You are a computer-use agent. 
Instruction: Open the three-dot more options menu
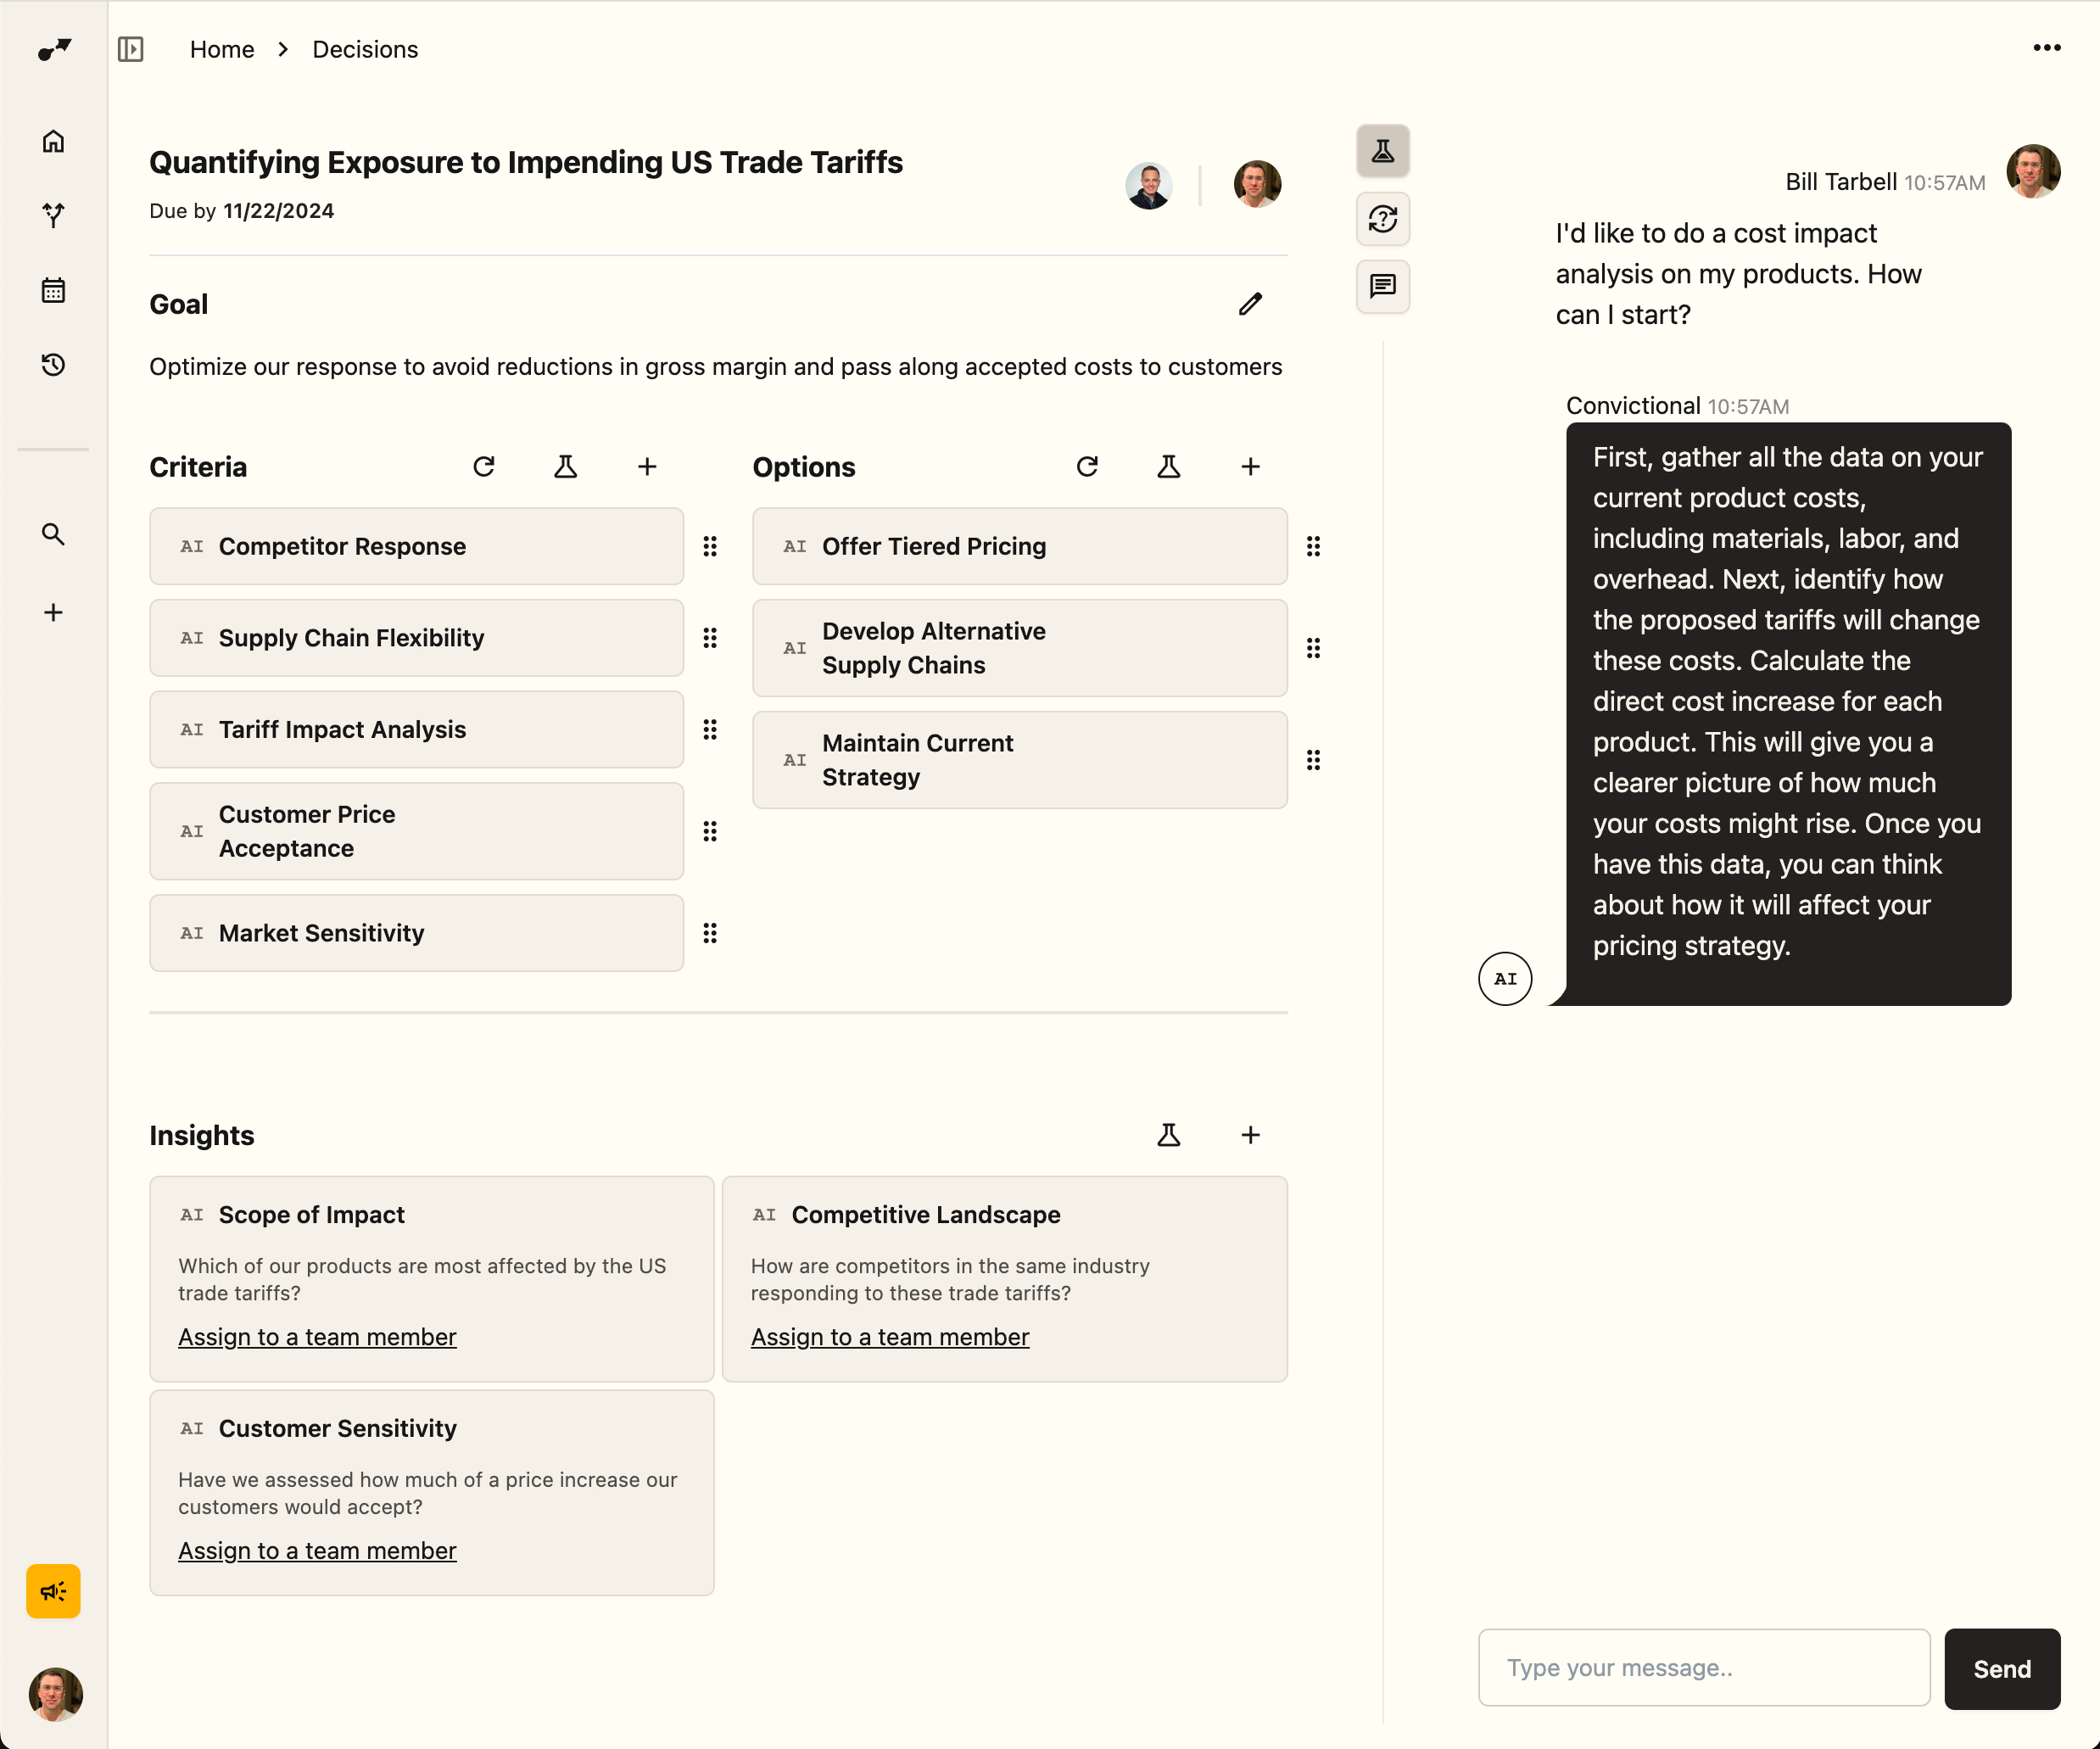(2047, 48)
